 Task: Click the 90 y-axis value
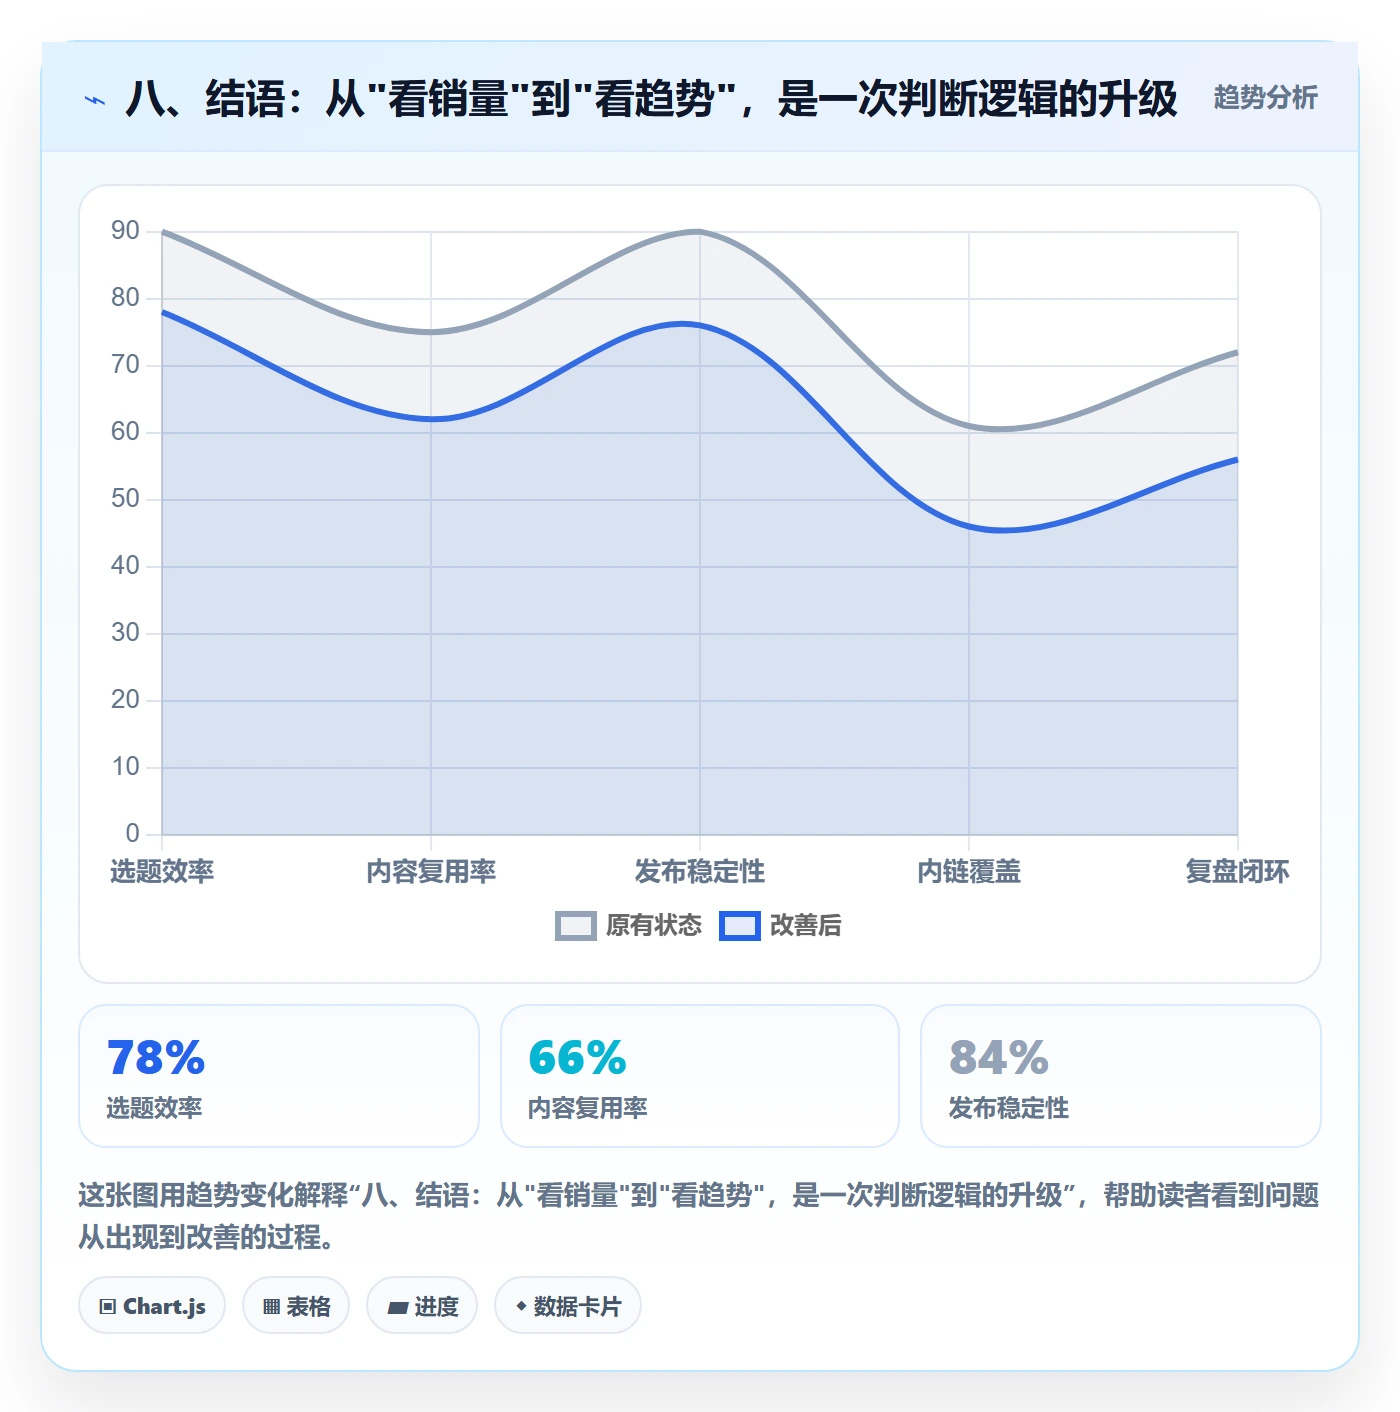[125, 231]
